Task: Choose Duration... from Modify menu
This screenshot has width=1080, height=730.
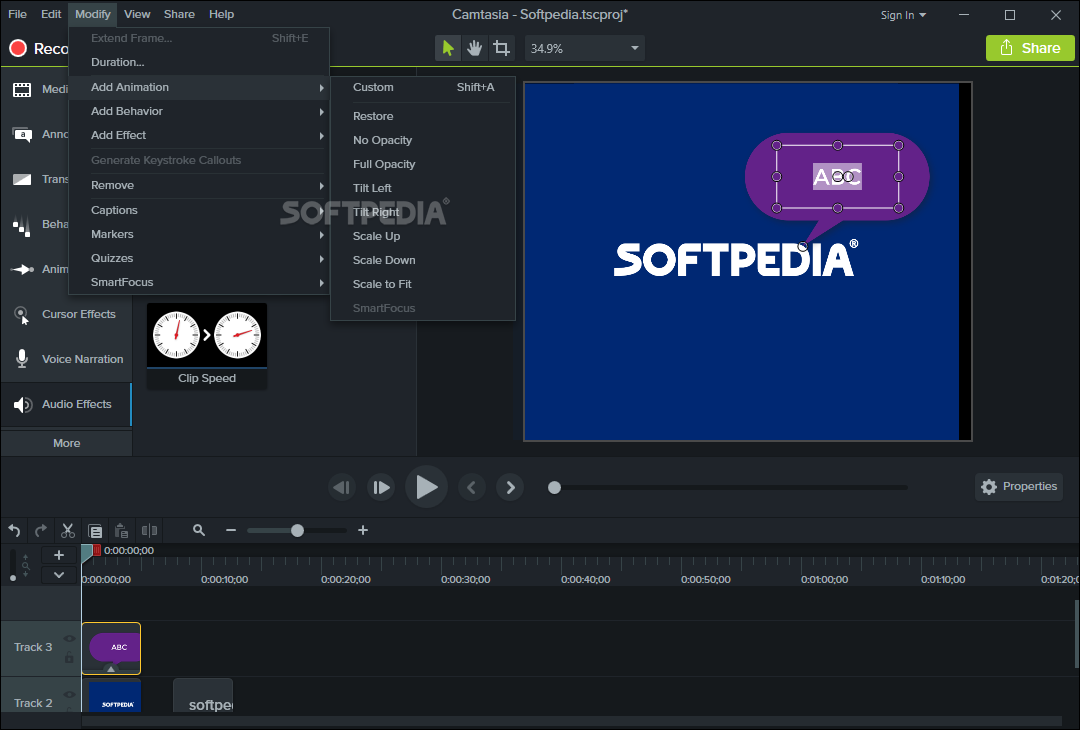Action: 199,62
